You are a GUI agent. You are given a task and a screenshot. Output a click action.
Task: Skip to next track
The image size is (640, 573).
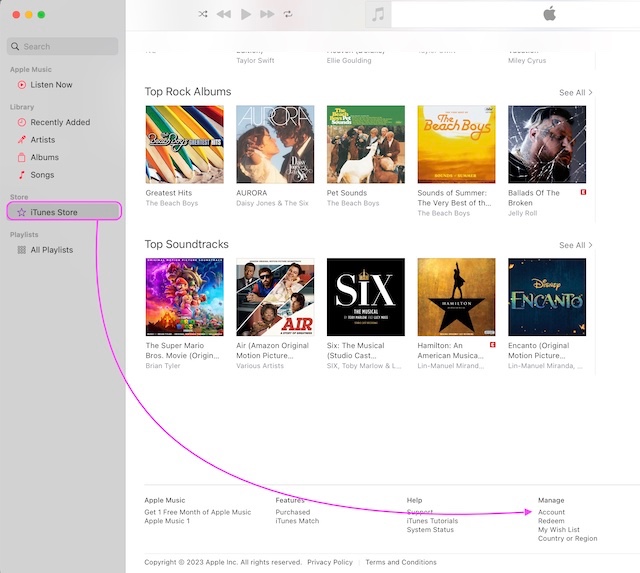coord(267,14)
